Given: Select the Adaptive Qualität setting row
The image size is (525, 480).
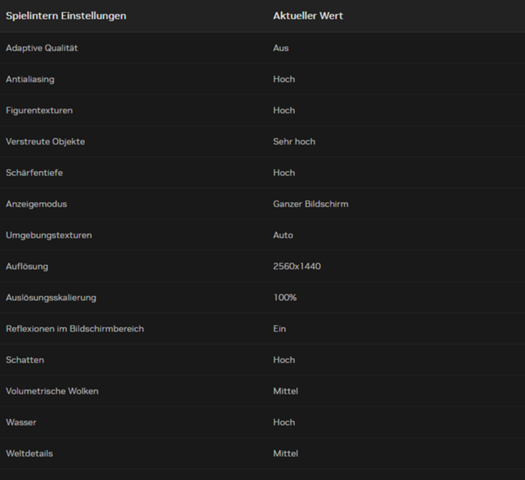Looking at the screenshot, I should (262, 48).
